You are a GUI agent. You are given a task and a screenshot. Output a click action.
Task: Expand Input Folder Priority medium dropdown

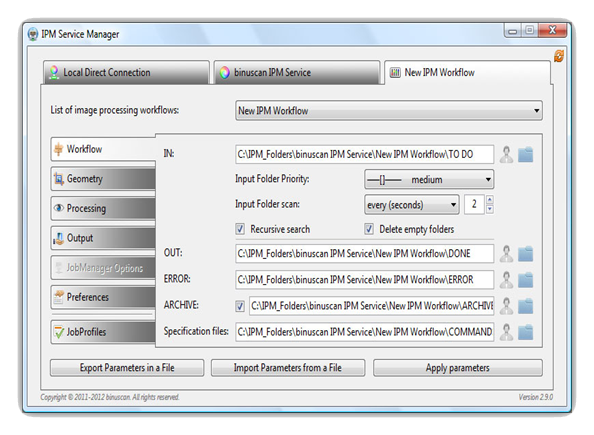coord(429,179)
